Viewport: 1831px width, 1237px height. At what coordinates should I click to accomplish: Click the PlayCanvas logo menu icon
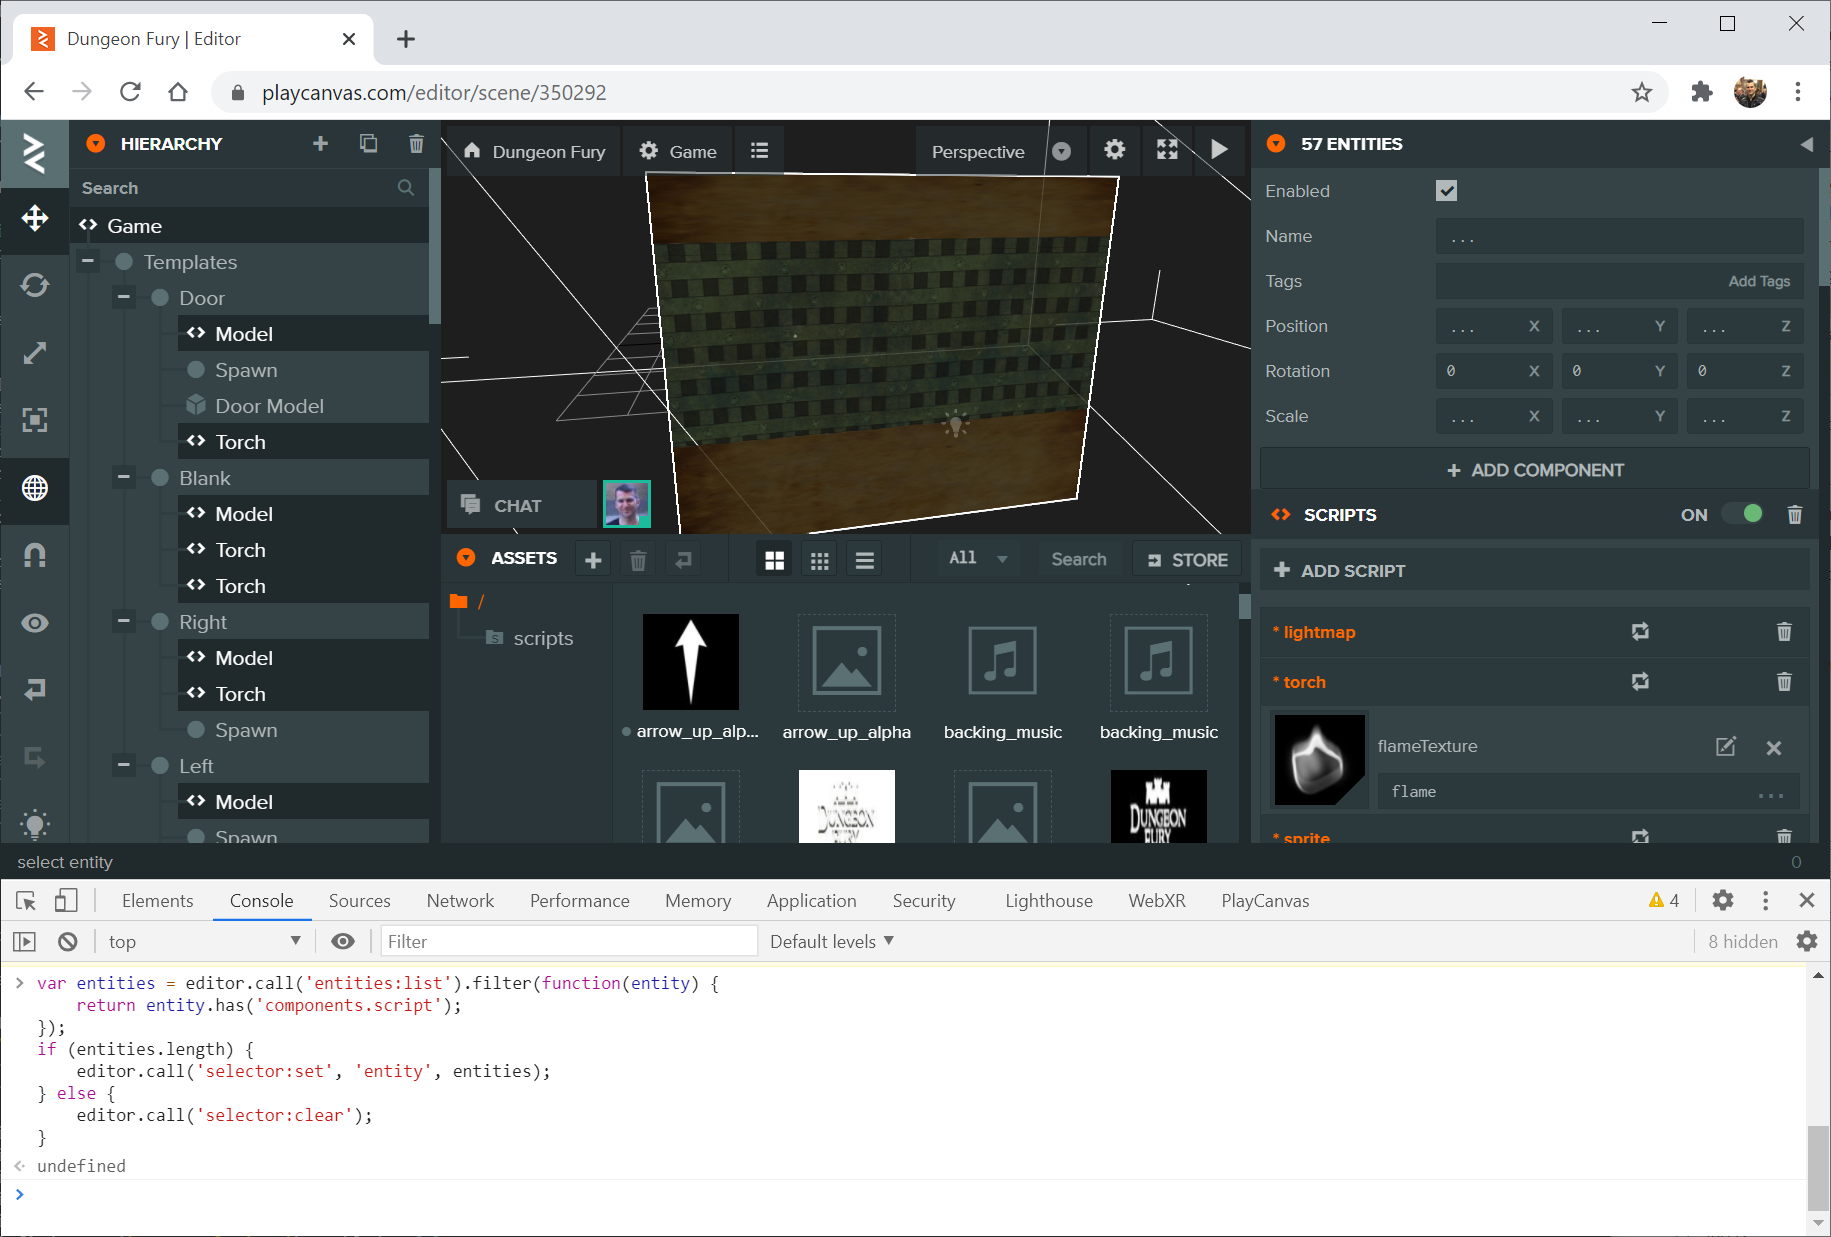tap(35, 153)
